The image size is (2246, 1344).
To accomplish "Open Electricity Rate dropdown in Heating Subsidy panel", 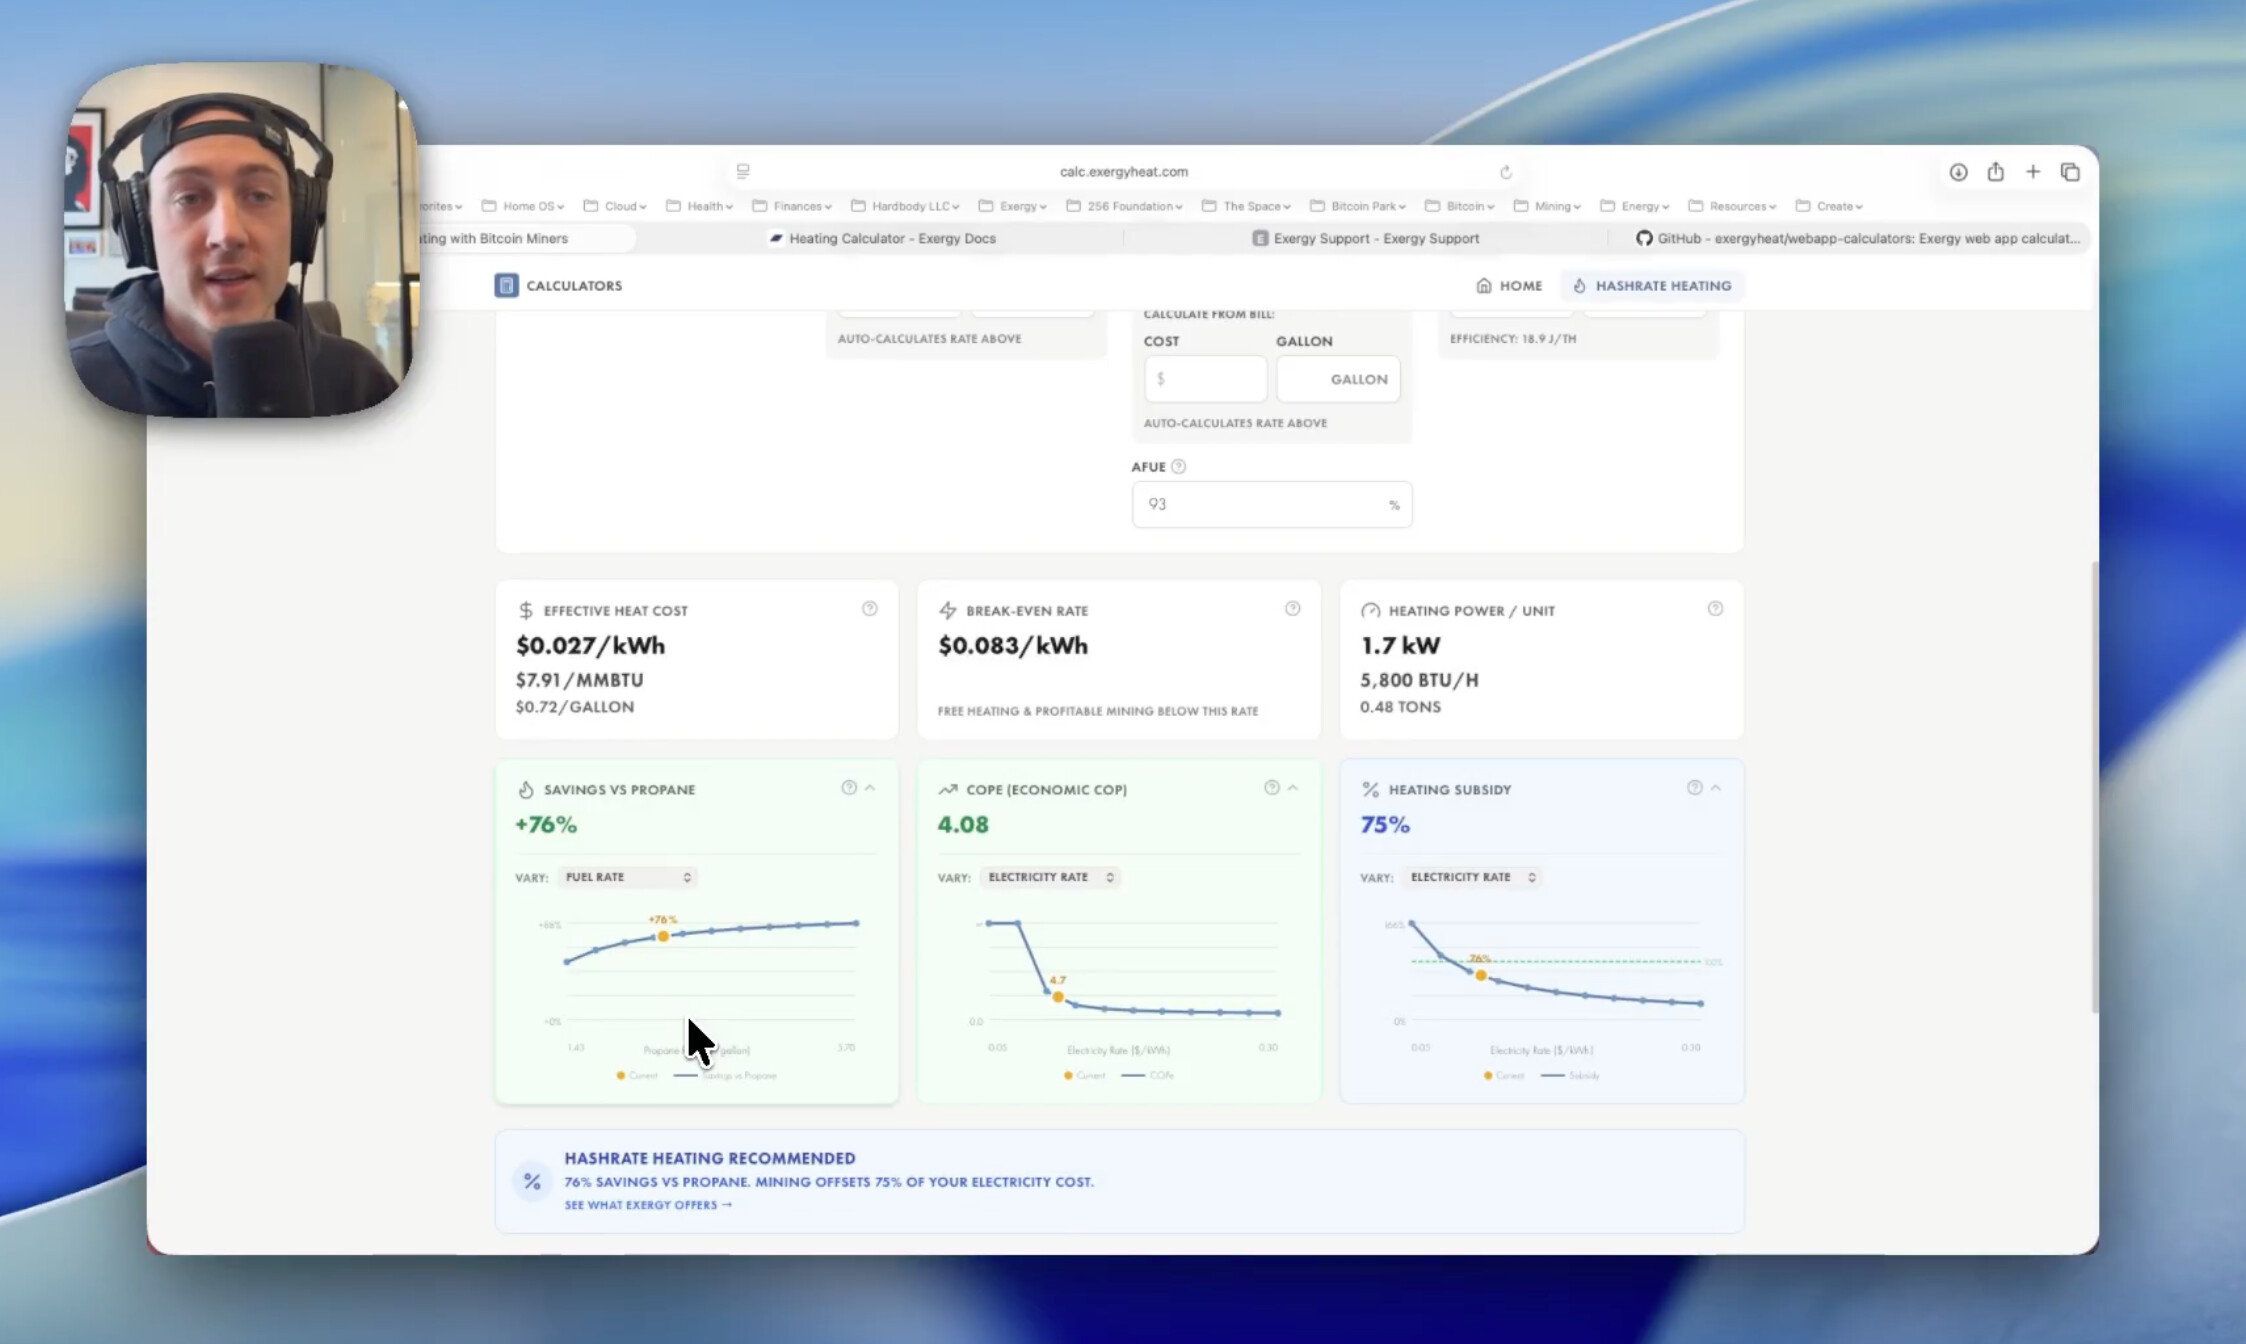I will pyautogui.click(x=1472, y=877).
